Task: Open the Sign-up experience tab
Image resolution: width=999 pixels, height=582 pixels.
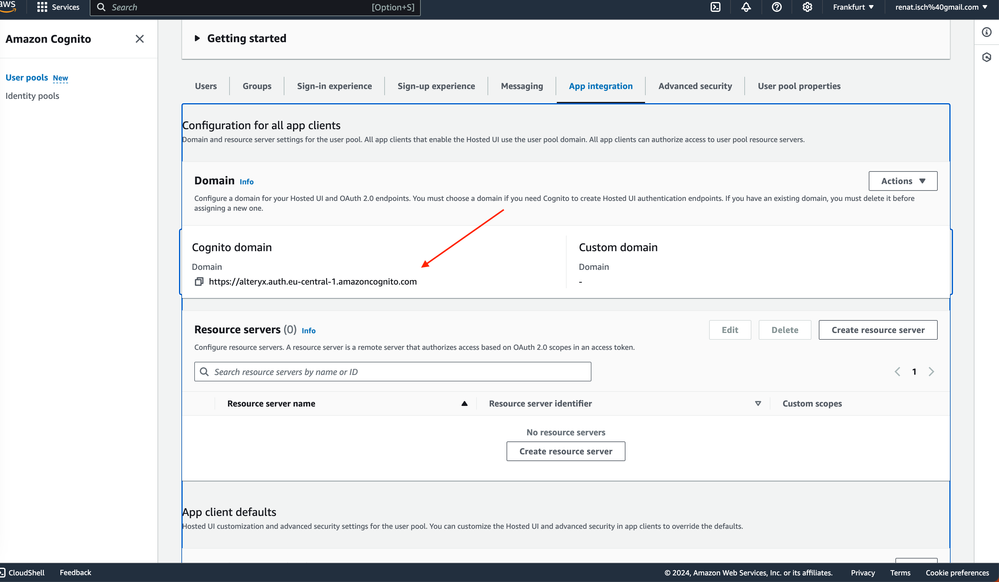Action: (436, 86)
